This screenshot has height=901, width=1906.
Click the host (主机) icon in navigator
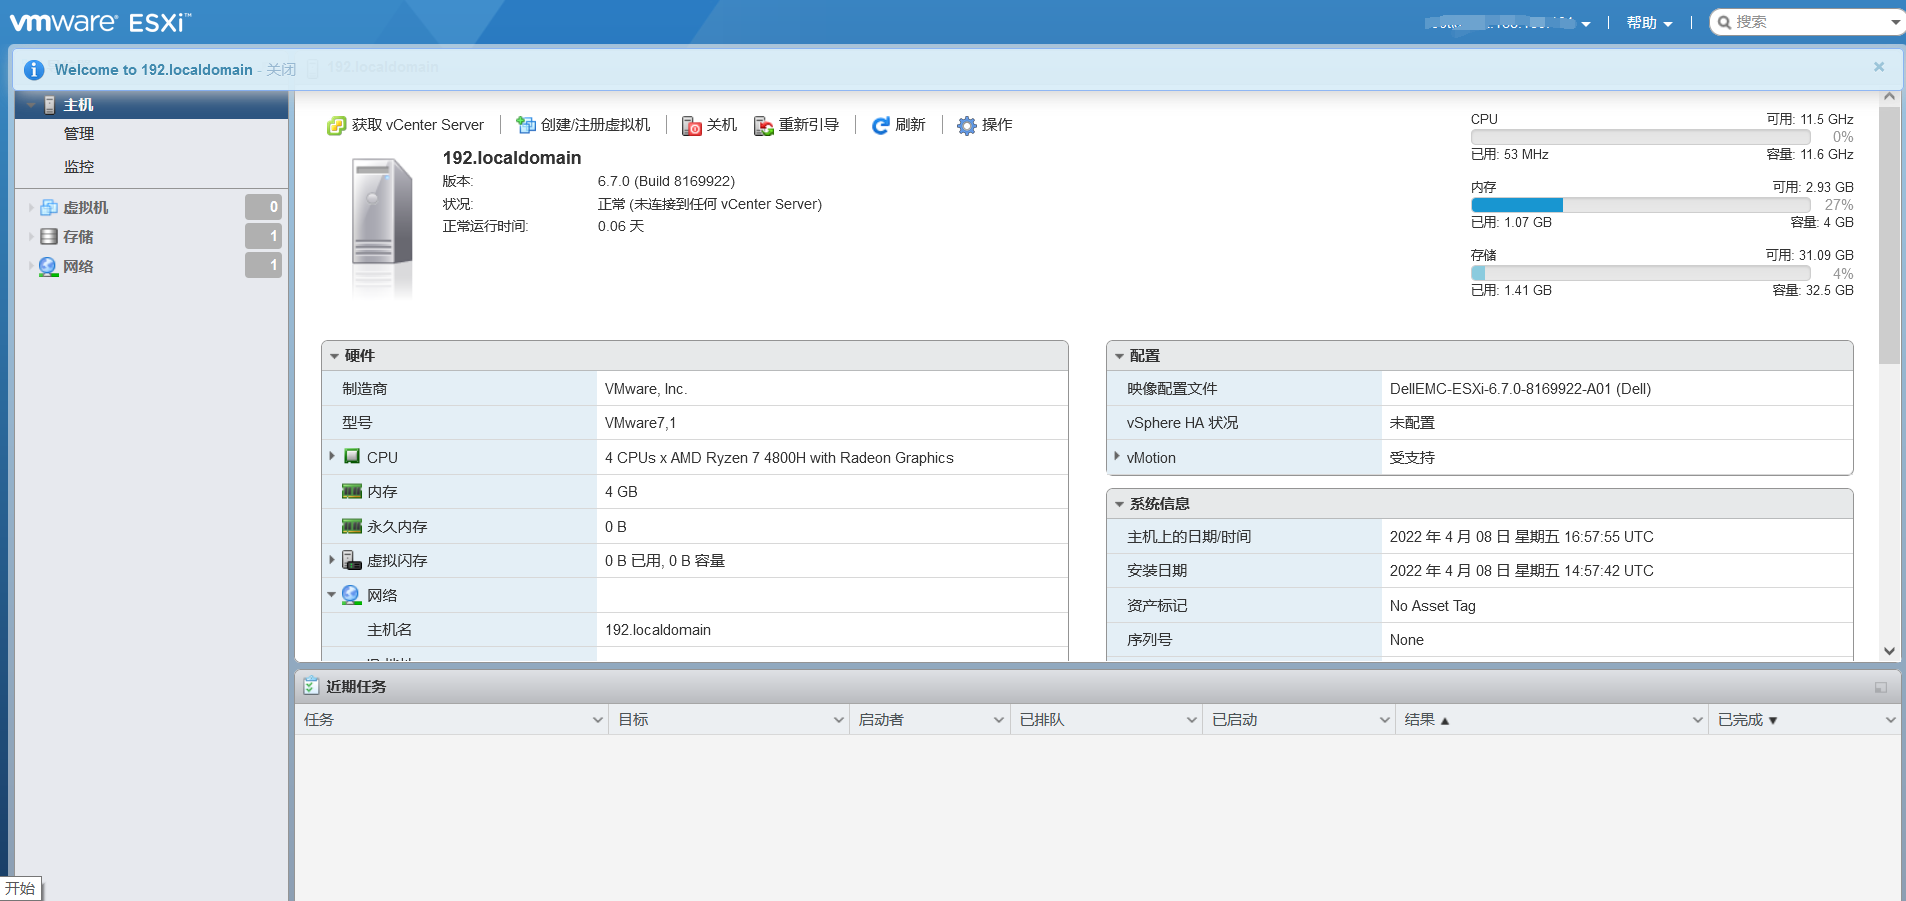(x=50, y=105)
